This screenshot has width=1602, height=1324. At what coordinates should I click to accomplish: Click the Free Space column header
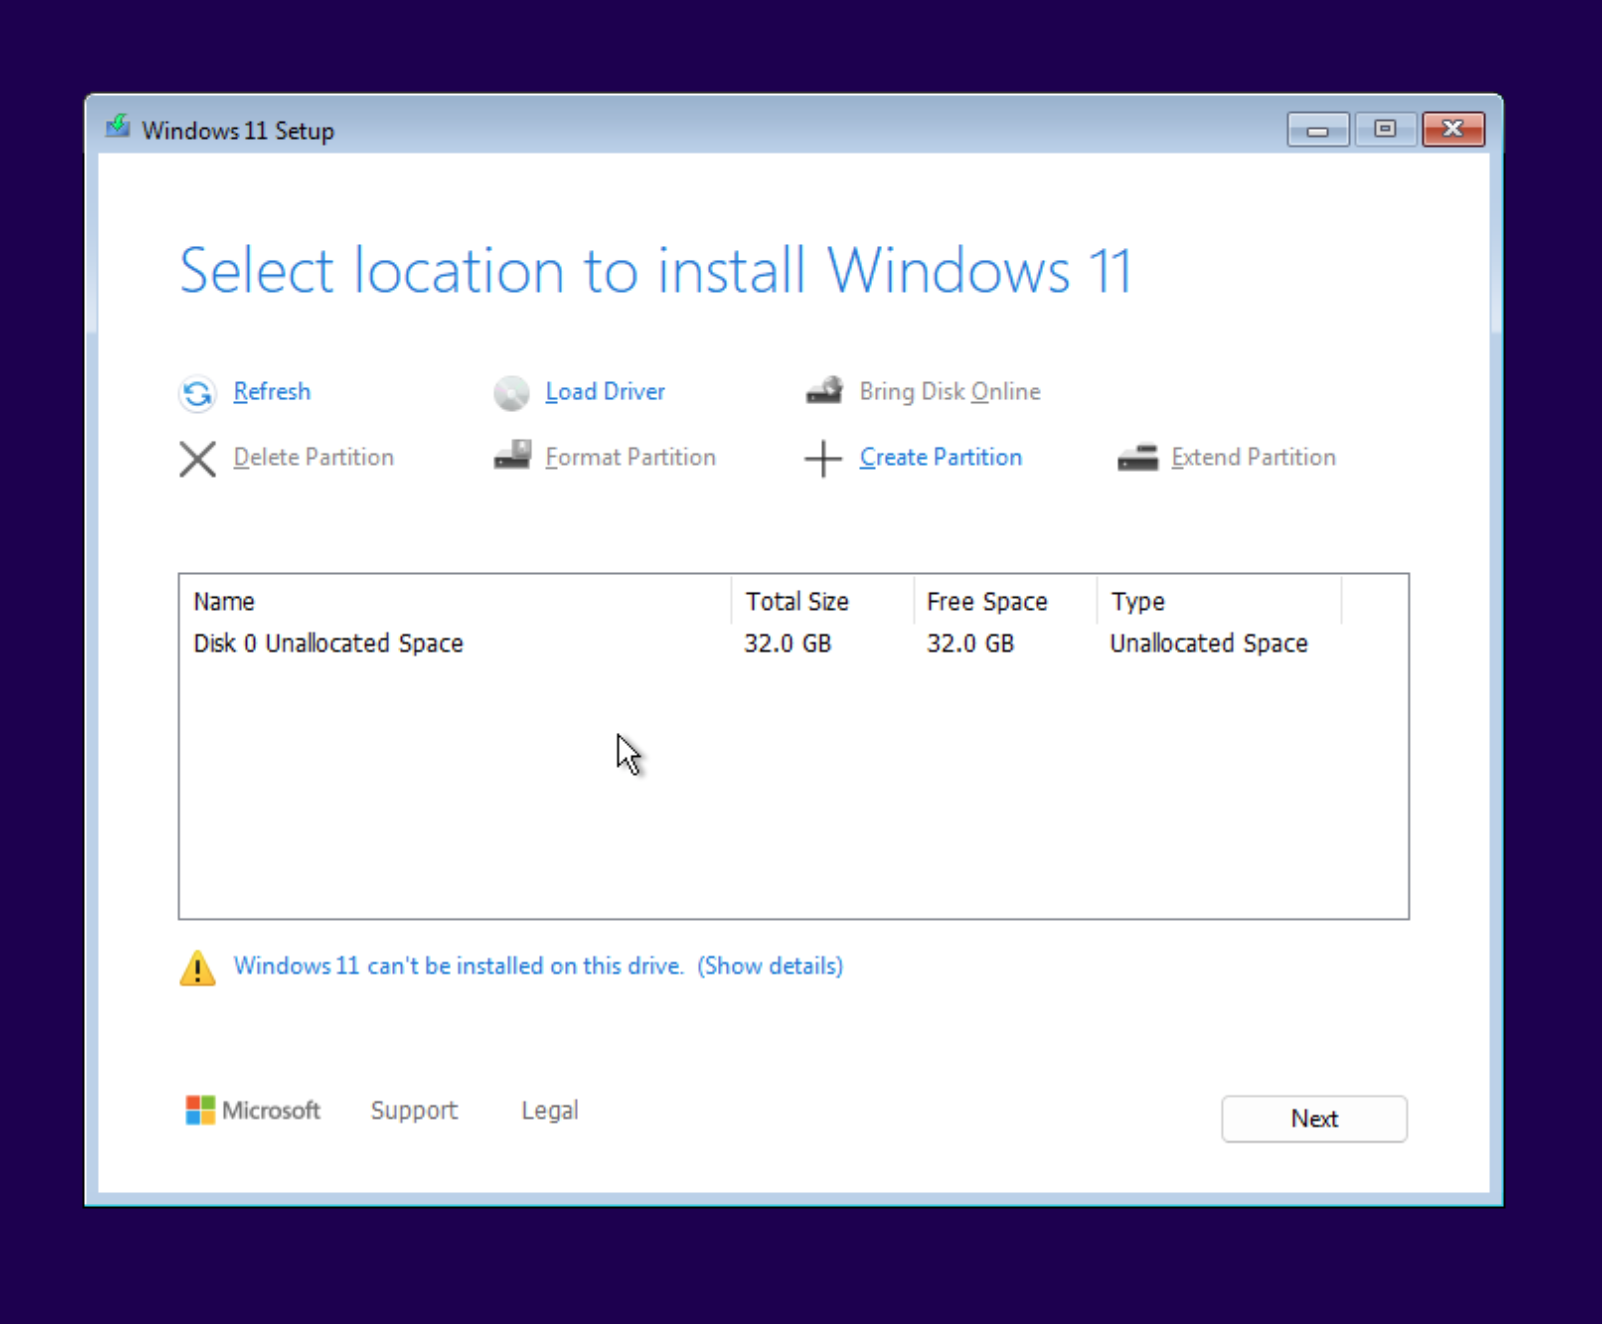pyautogui.click(x=1005, y=601)
